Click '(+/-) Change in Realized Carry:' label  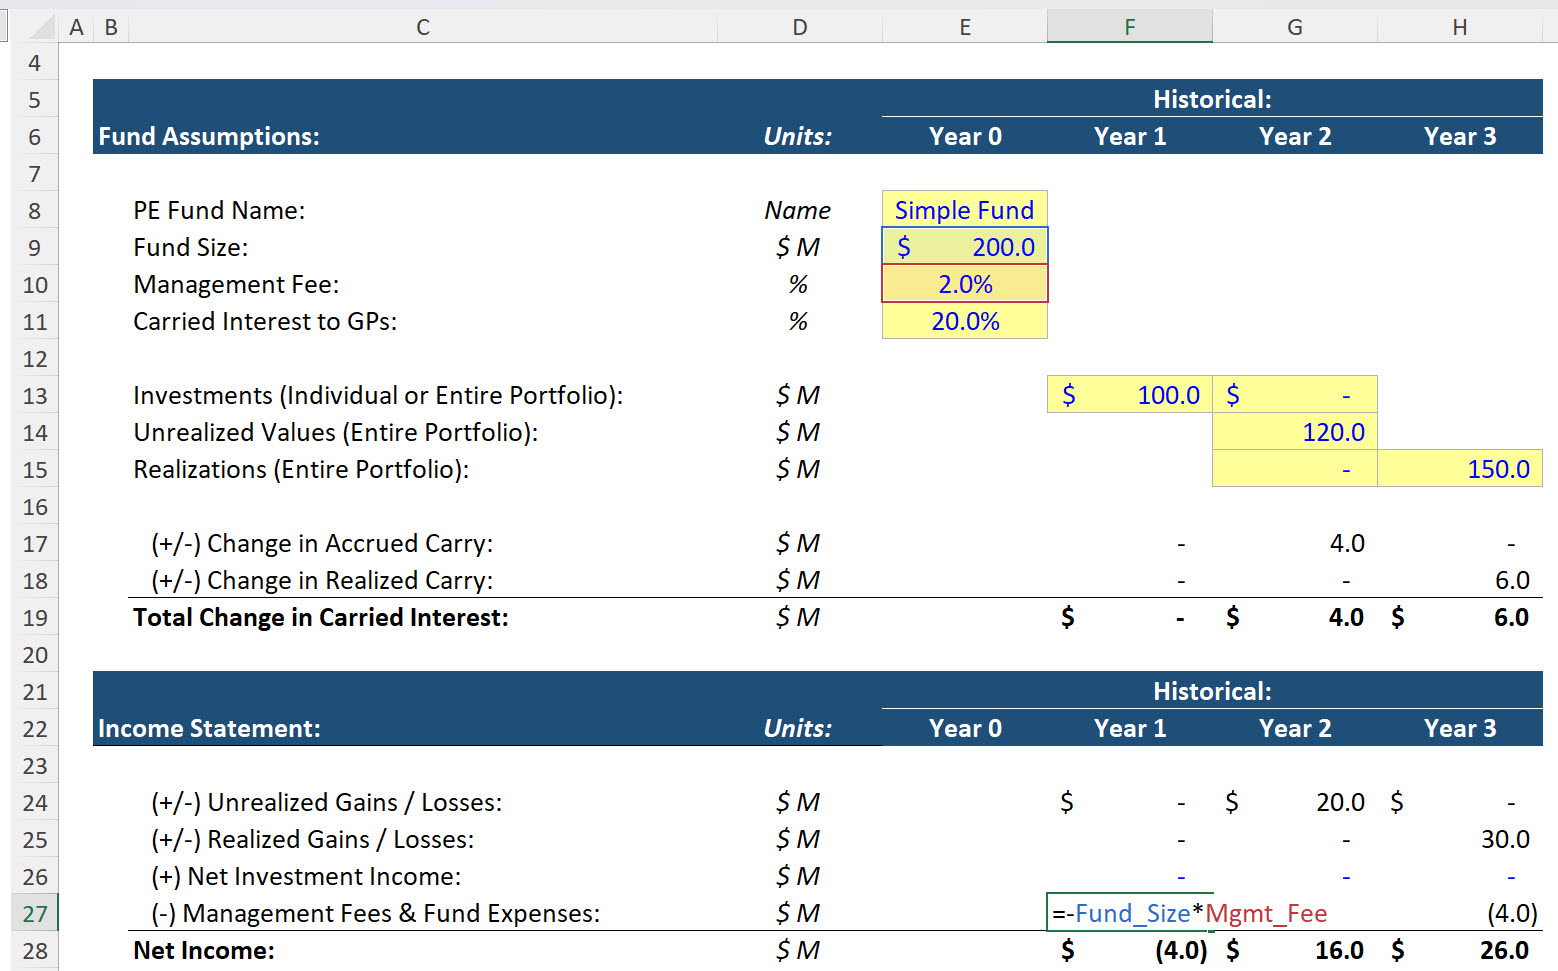[322, 580]
